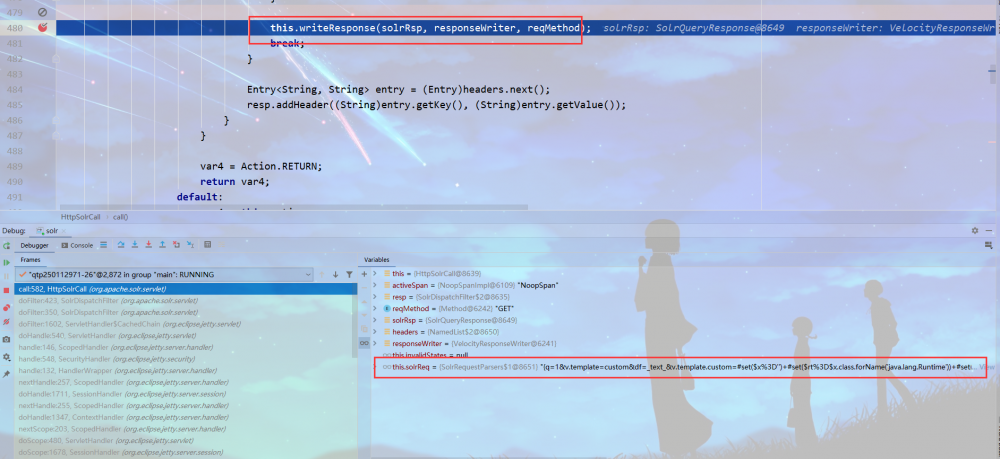Take a thread dump with the camera icon
This screenshot has width=1000, height=459.
tap(6, 340)
